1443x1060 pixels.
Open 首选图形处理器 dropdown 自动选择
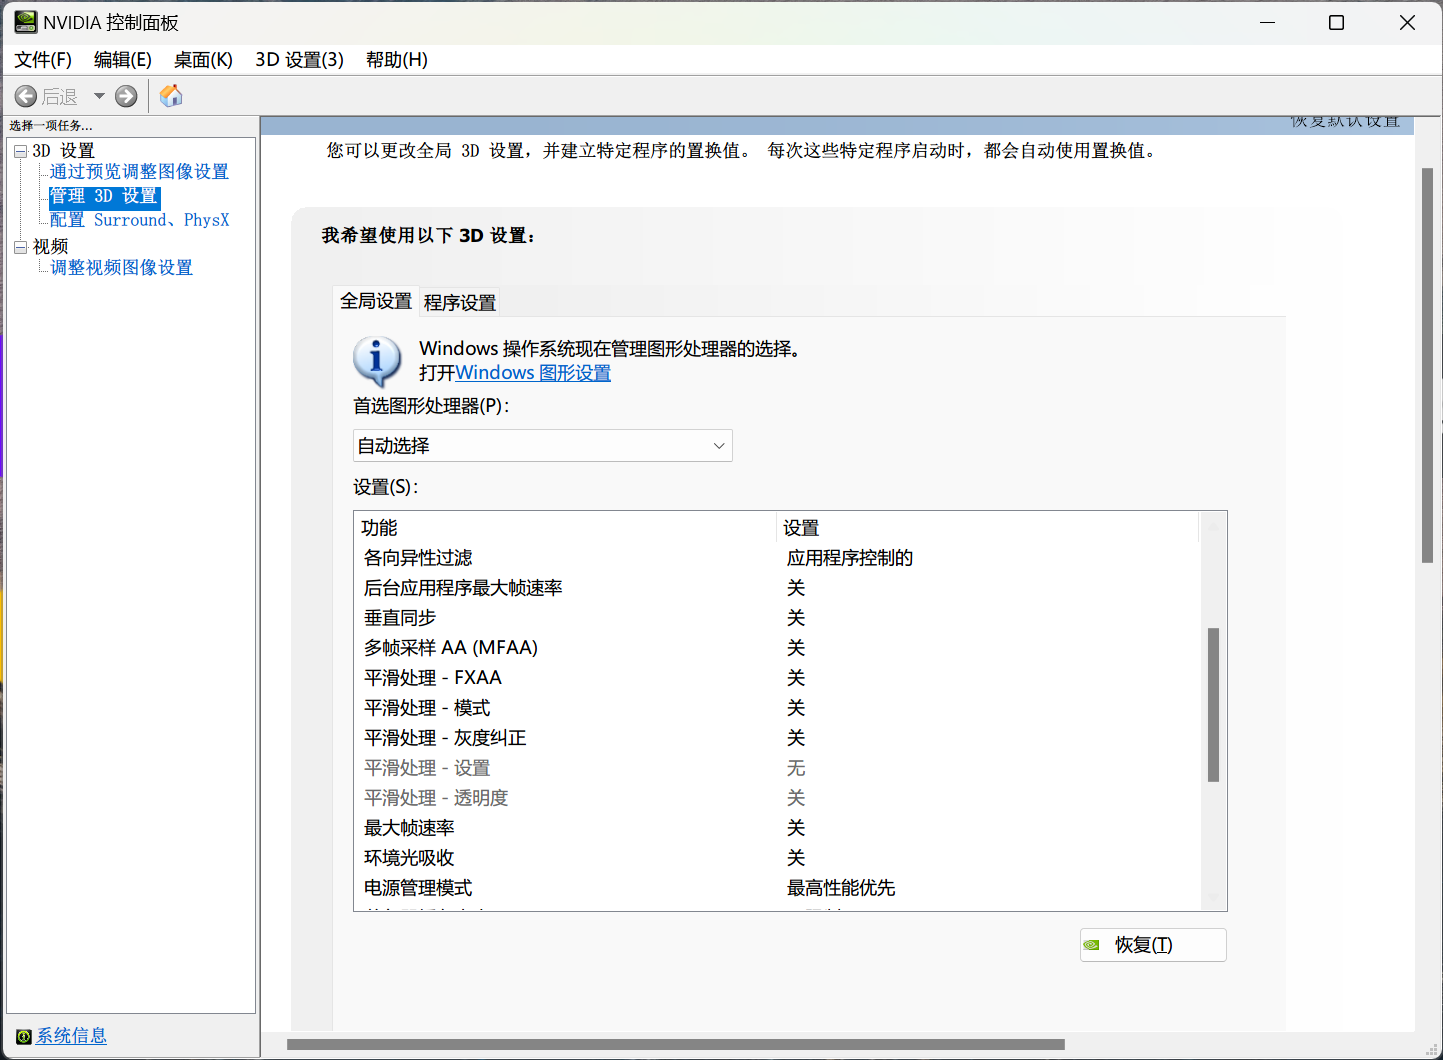click(x=543, y=446)
